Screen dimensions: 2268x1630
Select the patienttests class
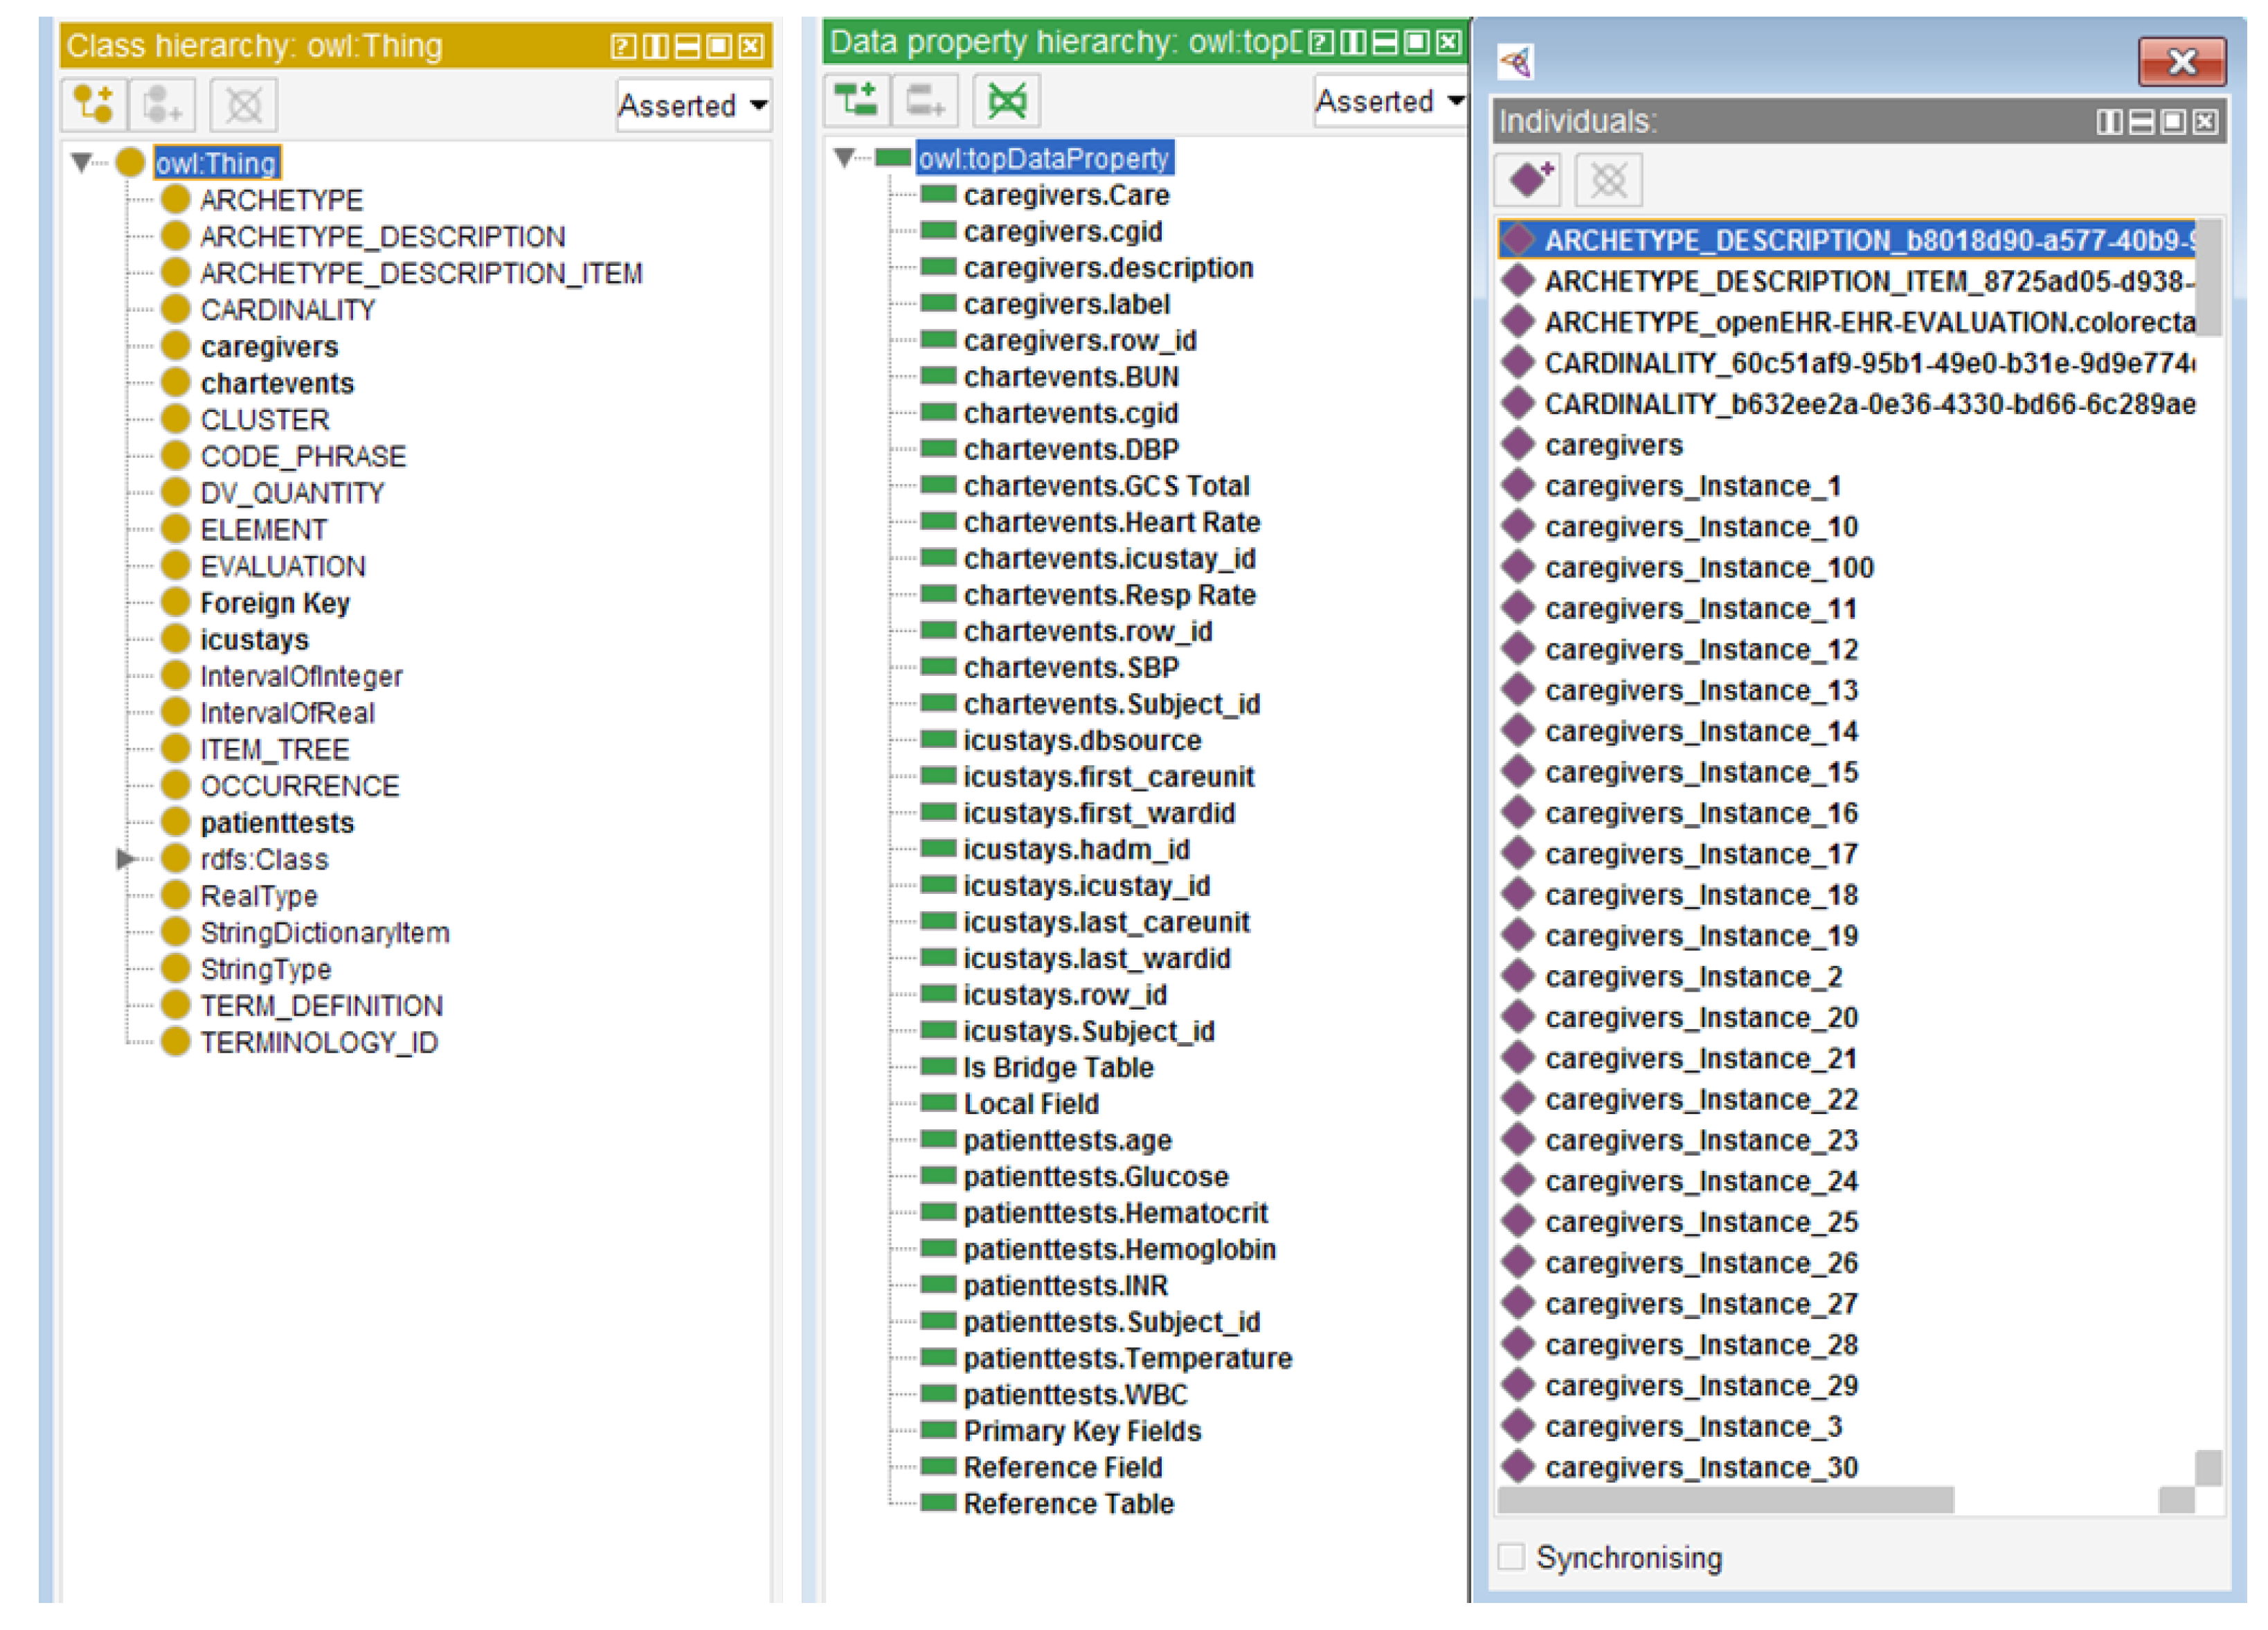point(277,823)
